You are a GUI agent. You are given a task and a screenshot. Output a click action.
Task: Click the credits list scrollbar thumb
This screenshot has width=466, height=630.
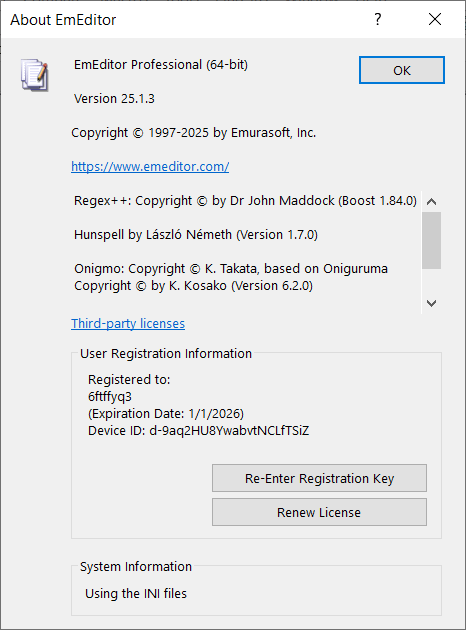[431, 240]
